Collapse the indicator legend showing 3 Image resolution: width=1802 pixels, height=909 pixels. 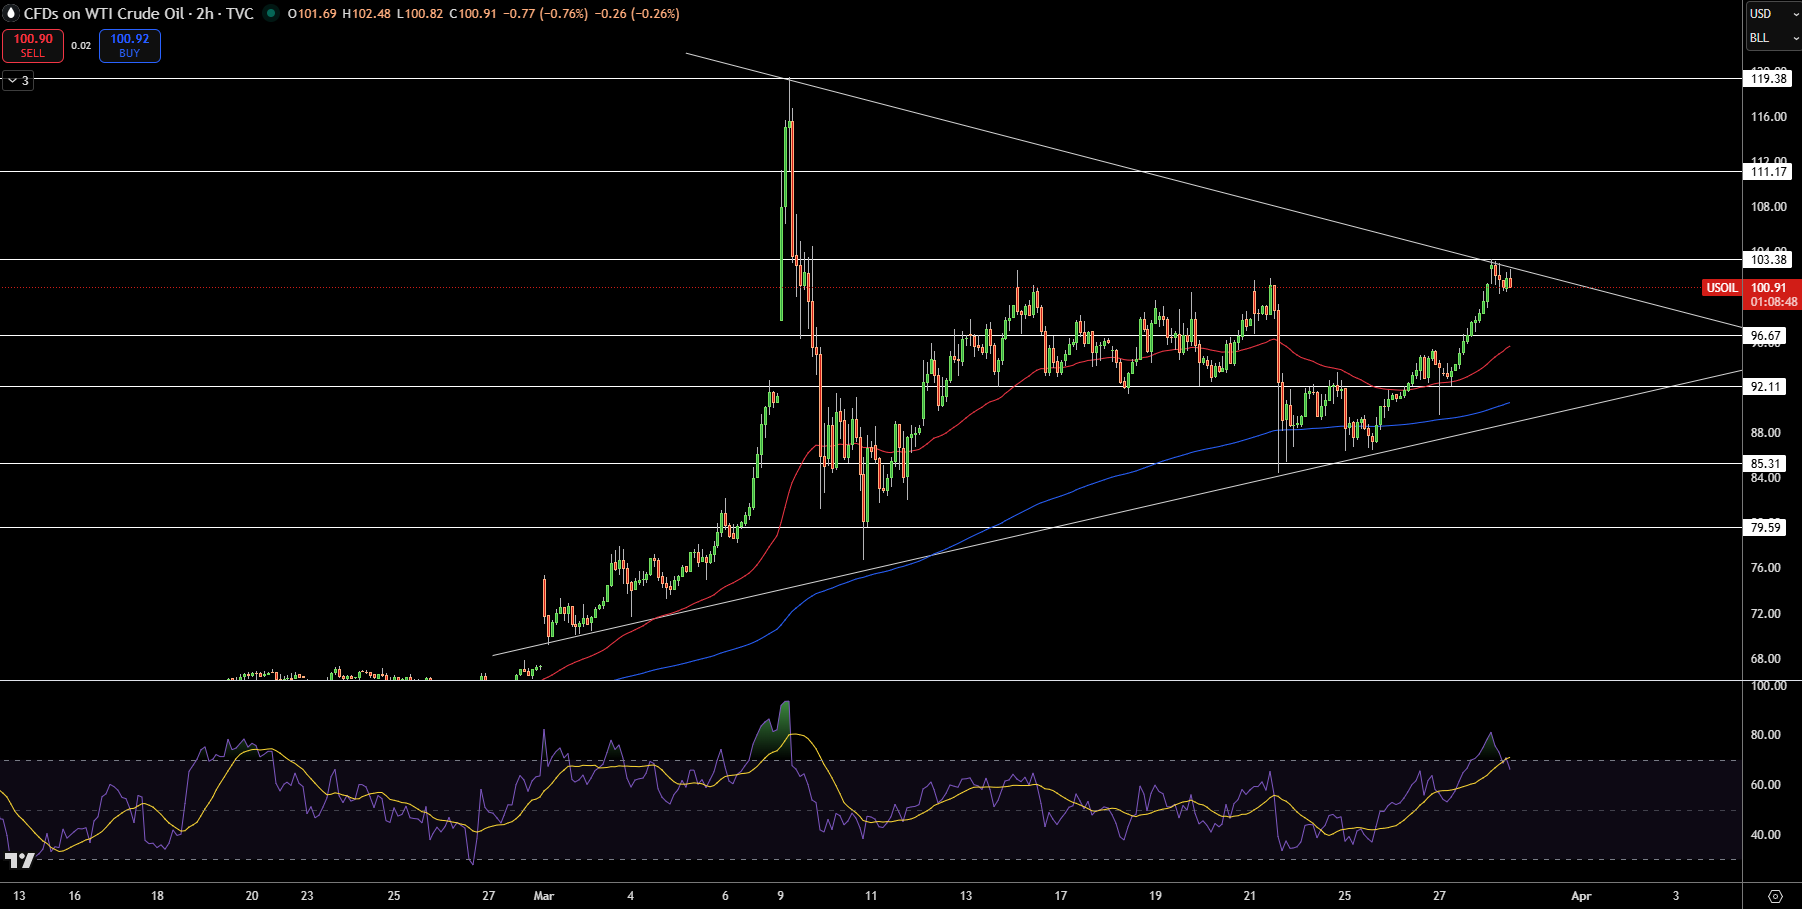tap(18, 80)
